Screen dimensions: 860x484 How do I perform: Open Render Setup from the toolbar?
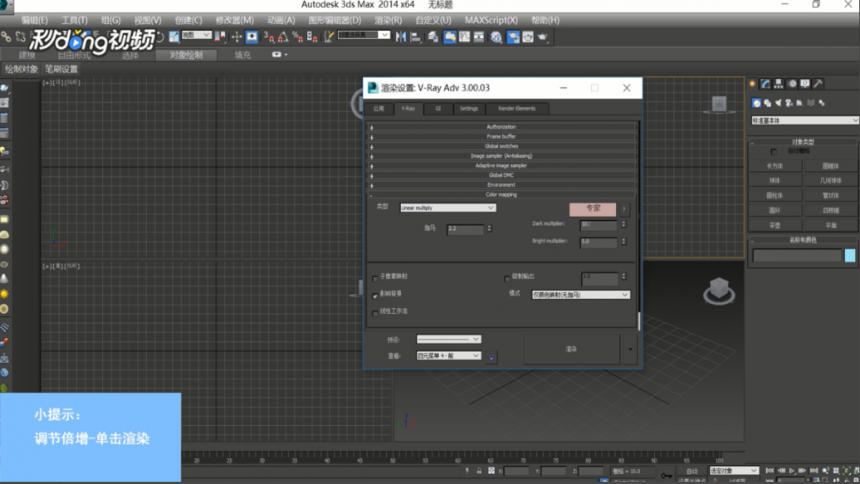pyautogui.click(x=513, y=37)
